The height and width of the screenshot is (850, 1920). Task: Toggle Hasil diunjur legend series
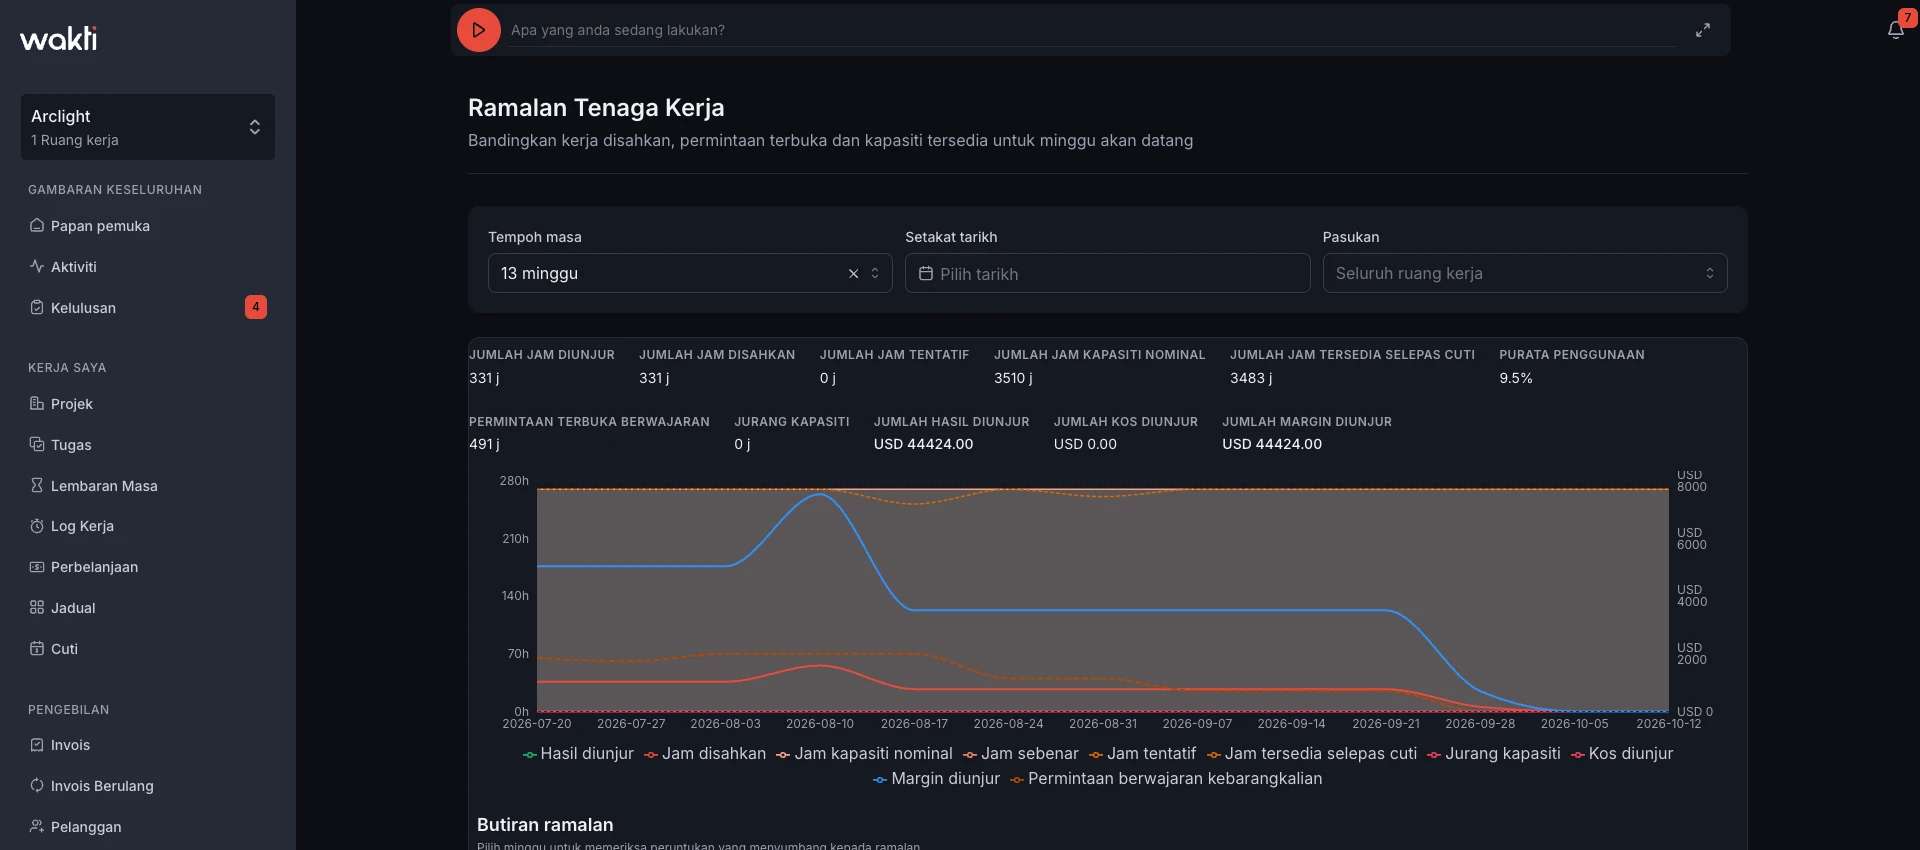[x=578, y=754]
